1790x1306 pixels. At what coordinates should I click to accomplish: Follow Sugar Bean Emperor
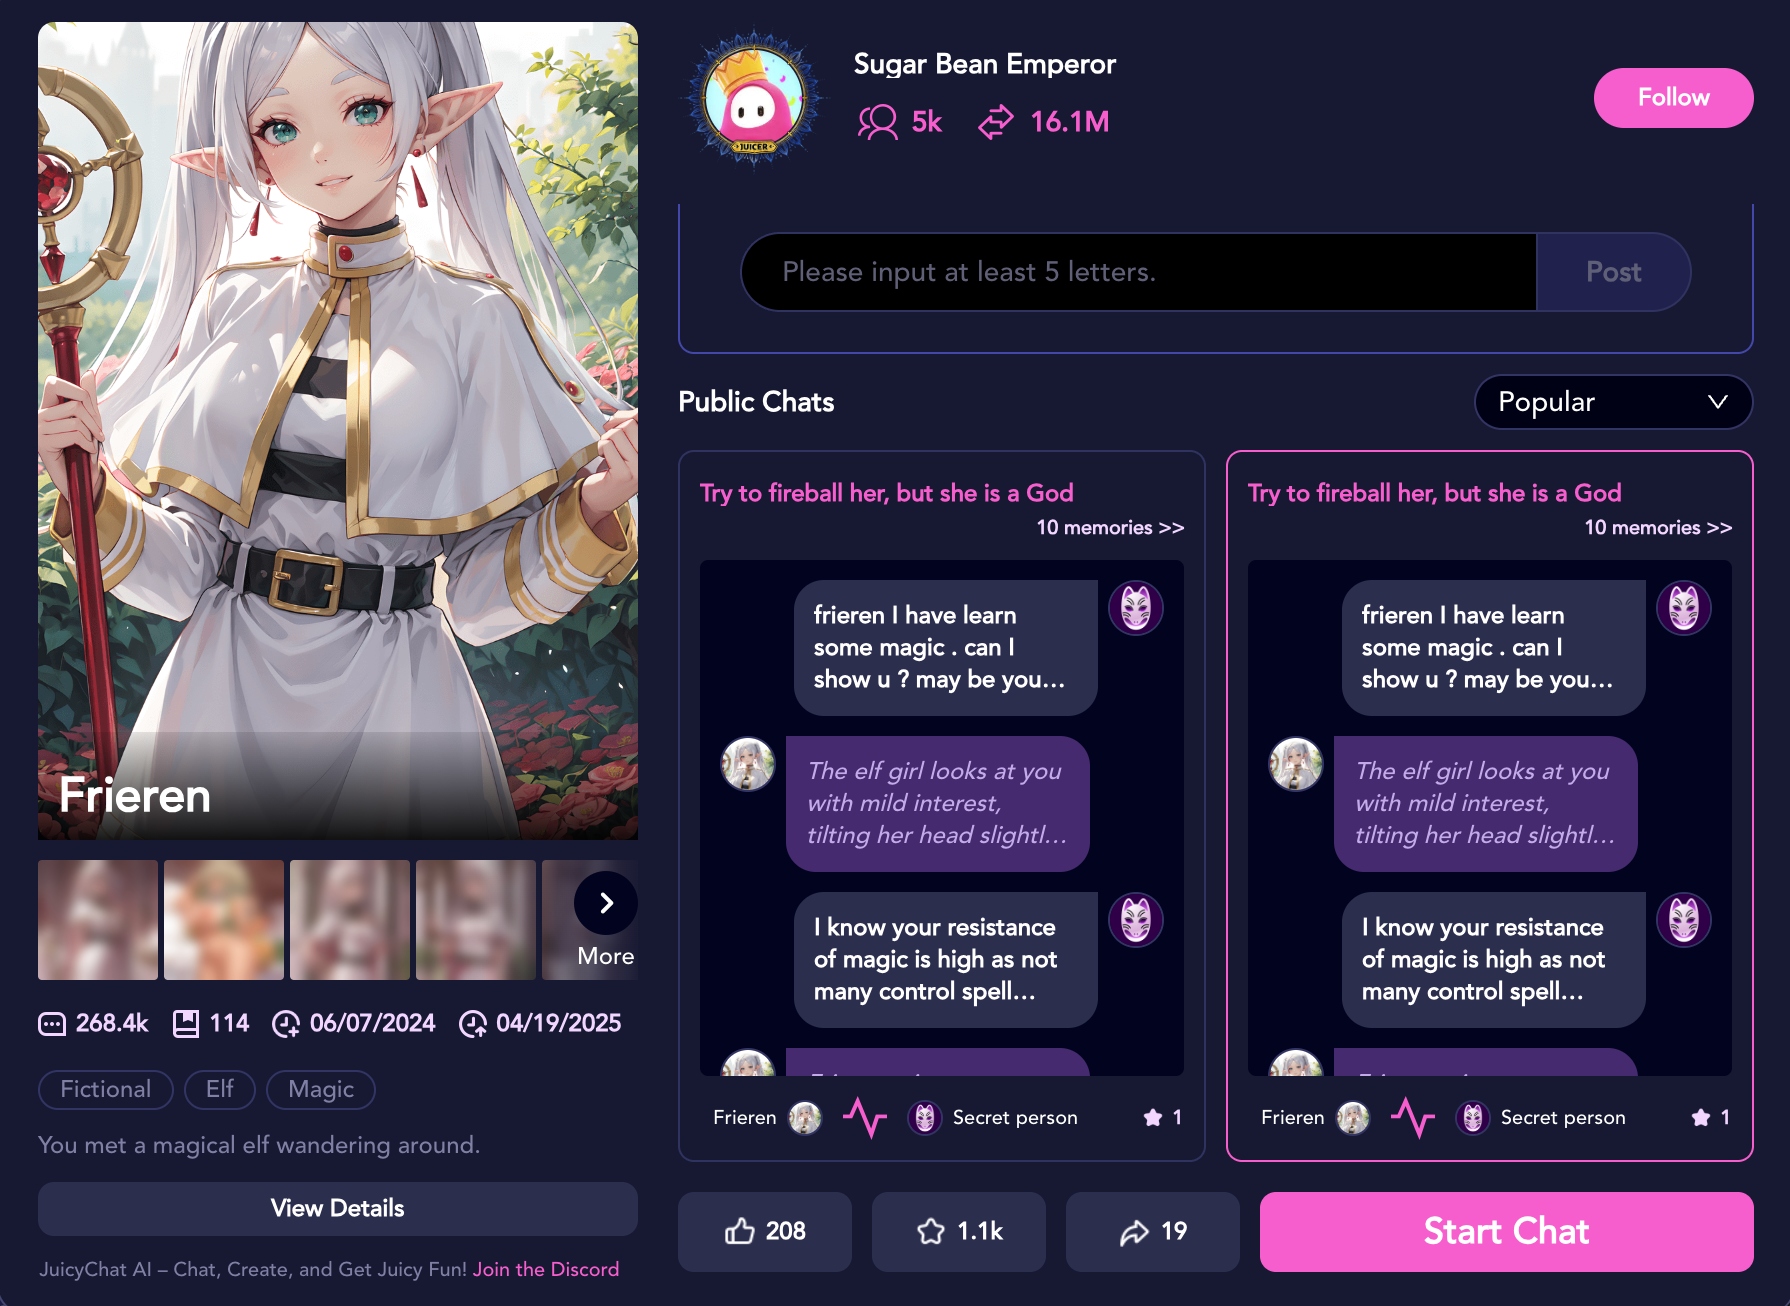[1673, 97]
